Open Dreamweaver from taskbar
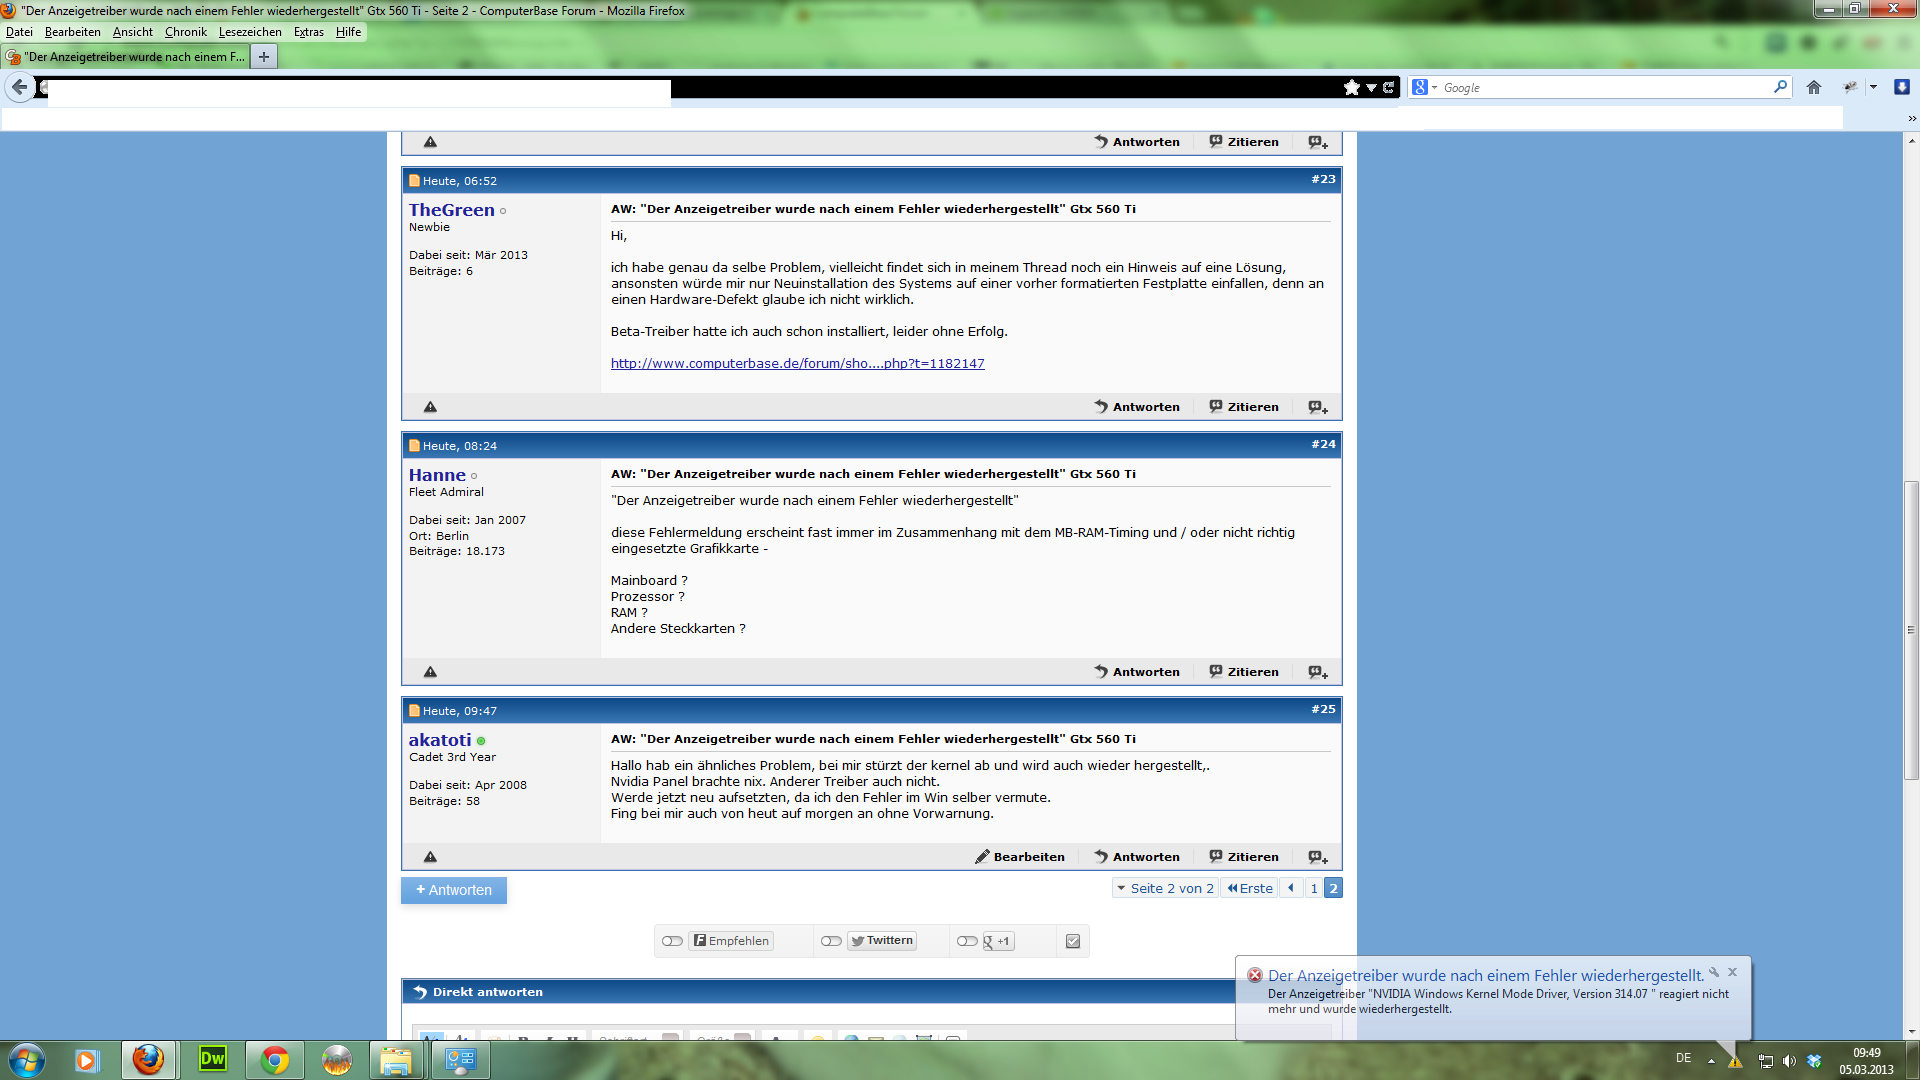This screenshot has height=1080, width=1920. click(x=213, y=1059)
